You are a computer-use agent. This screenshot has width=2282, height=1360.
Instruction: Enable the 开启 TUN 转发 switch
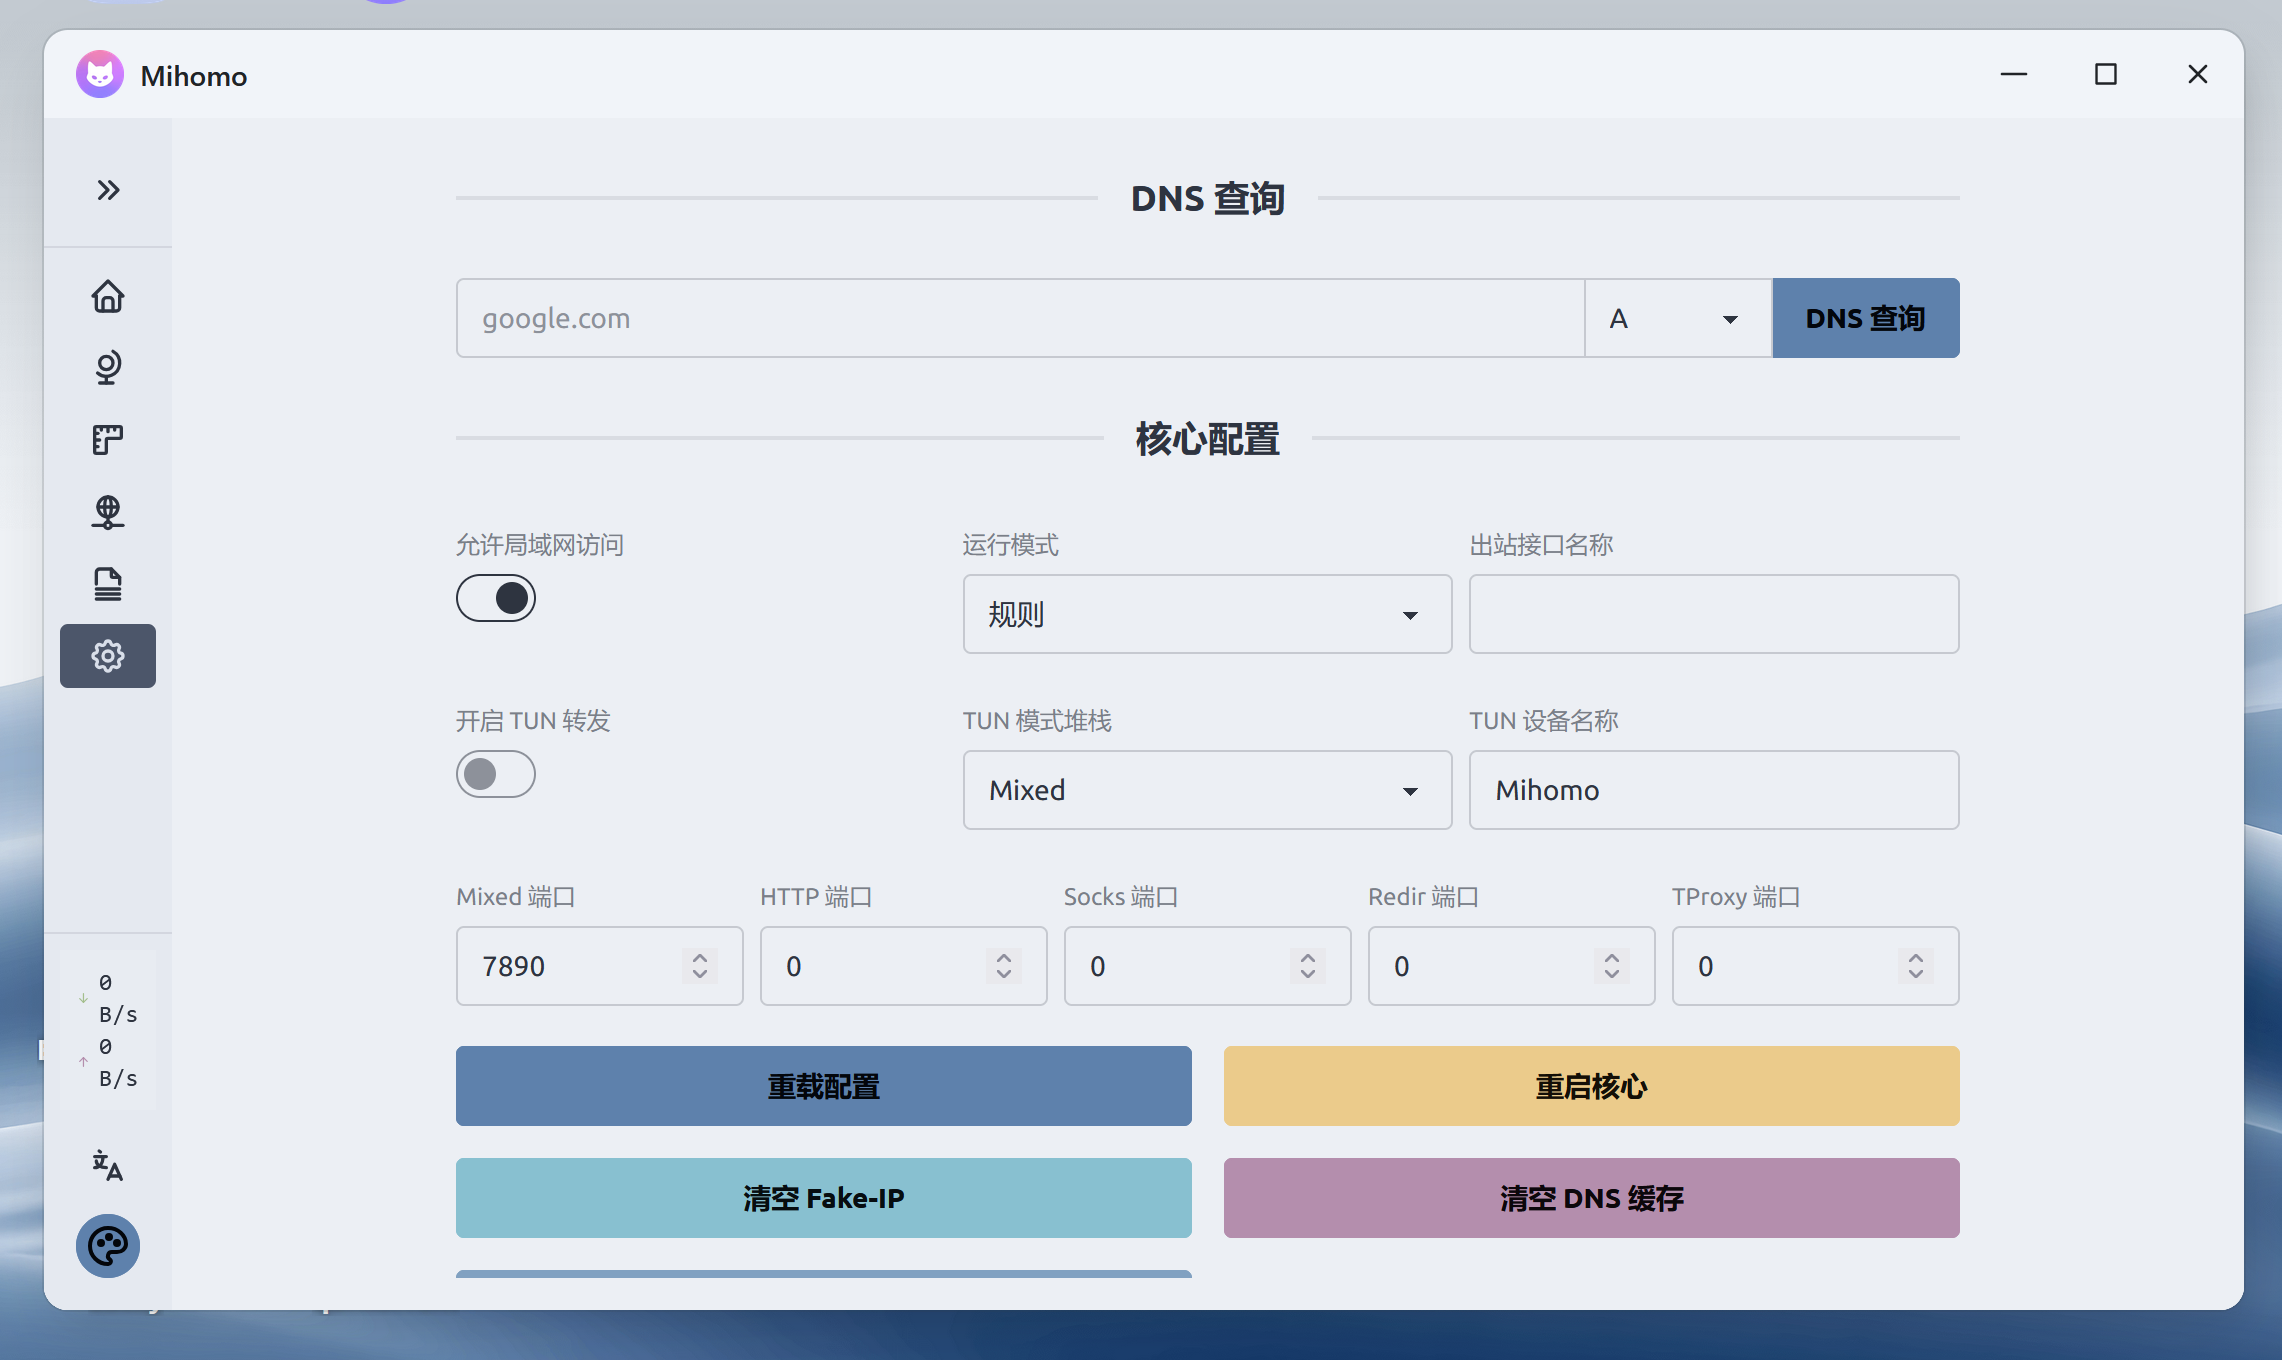[x=496, y=774]
